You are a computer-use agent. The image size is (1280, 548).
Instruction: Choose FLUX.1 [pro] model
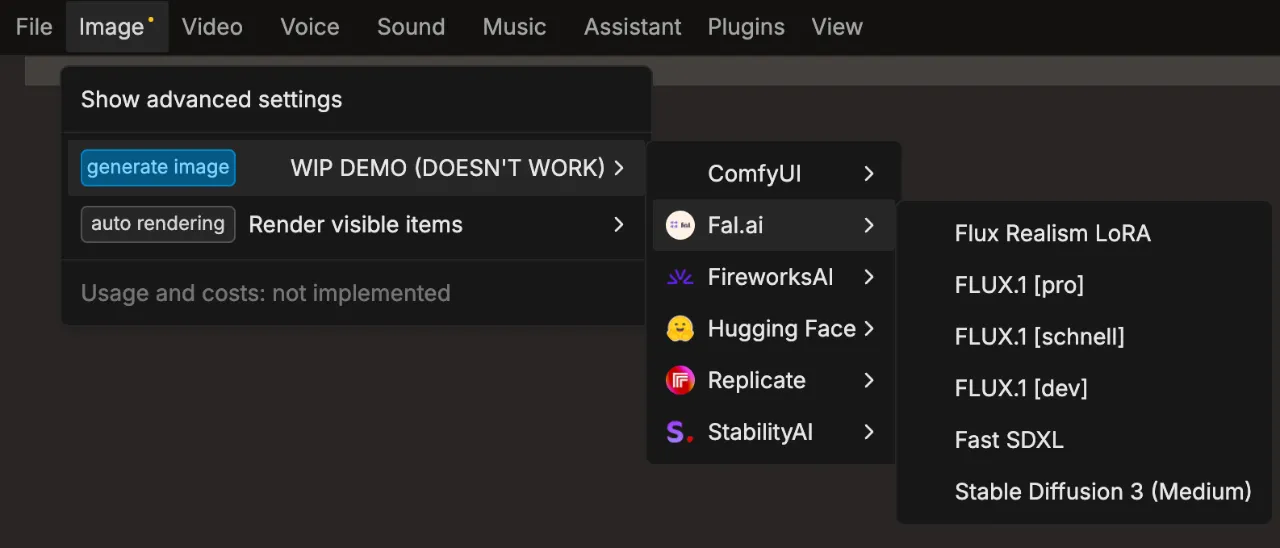click(1019, 285)
